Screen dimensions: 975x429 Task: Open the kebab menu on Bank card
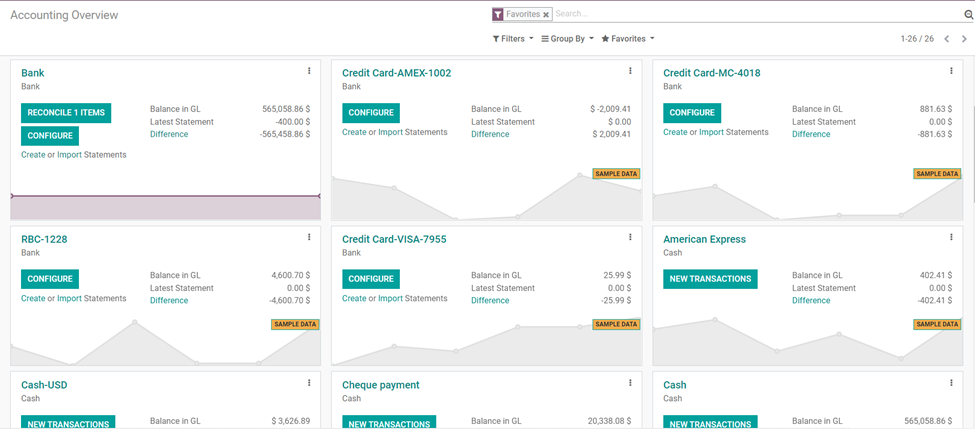[309, 71]
